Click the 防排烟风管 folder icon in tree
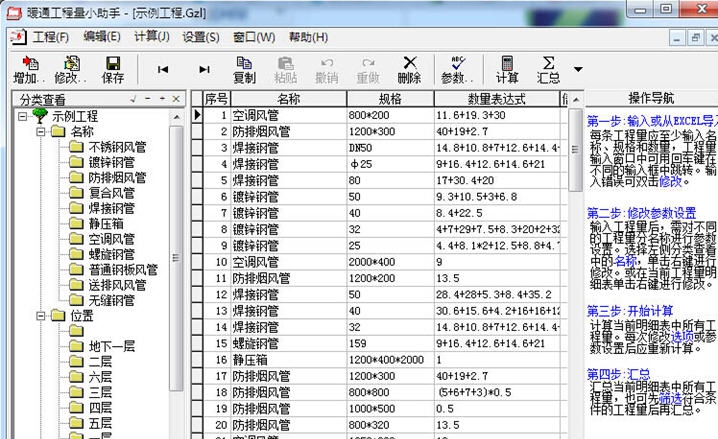718x439 pixels. [x=76, y=178]
